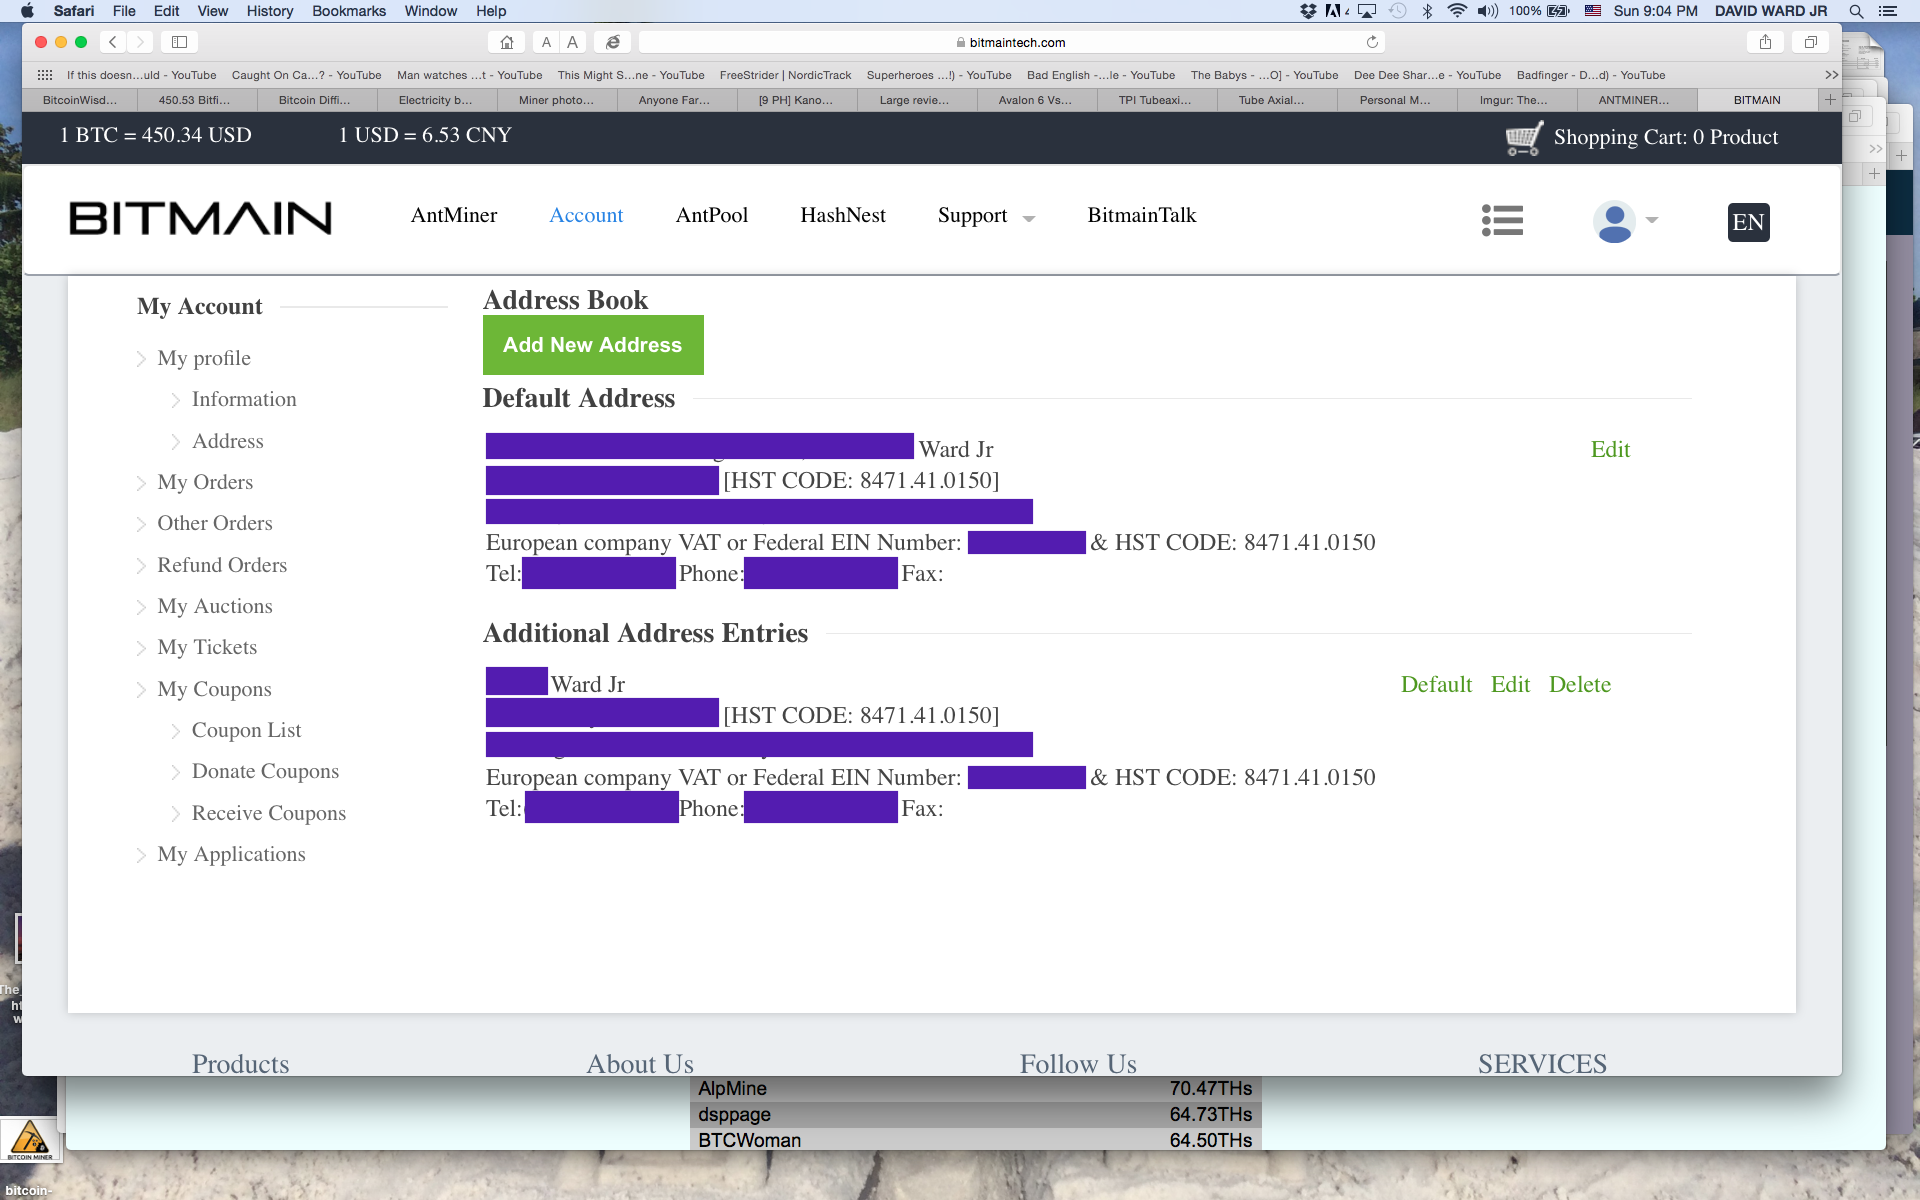
Task: Click the shopping cart icon
Action: pyautogui.click(x=1524, y=138)
